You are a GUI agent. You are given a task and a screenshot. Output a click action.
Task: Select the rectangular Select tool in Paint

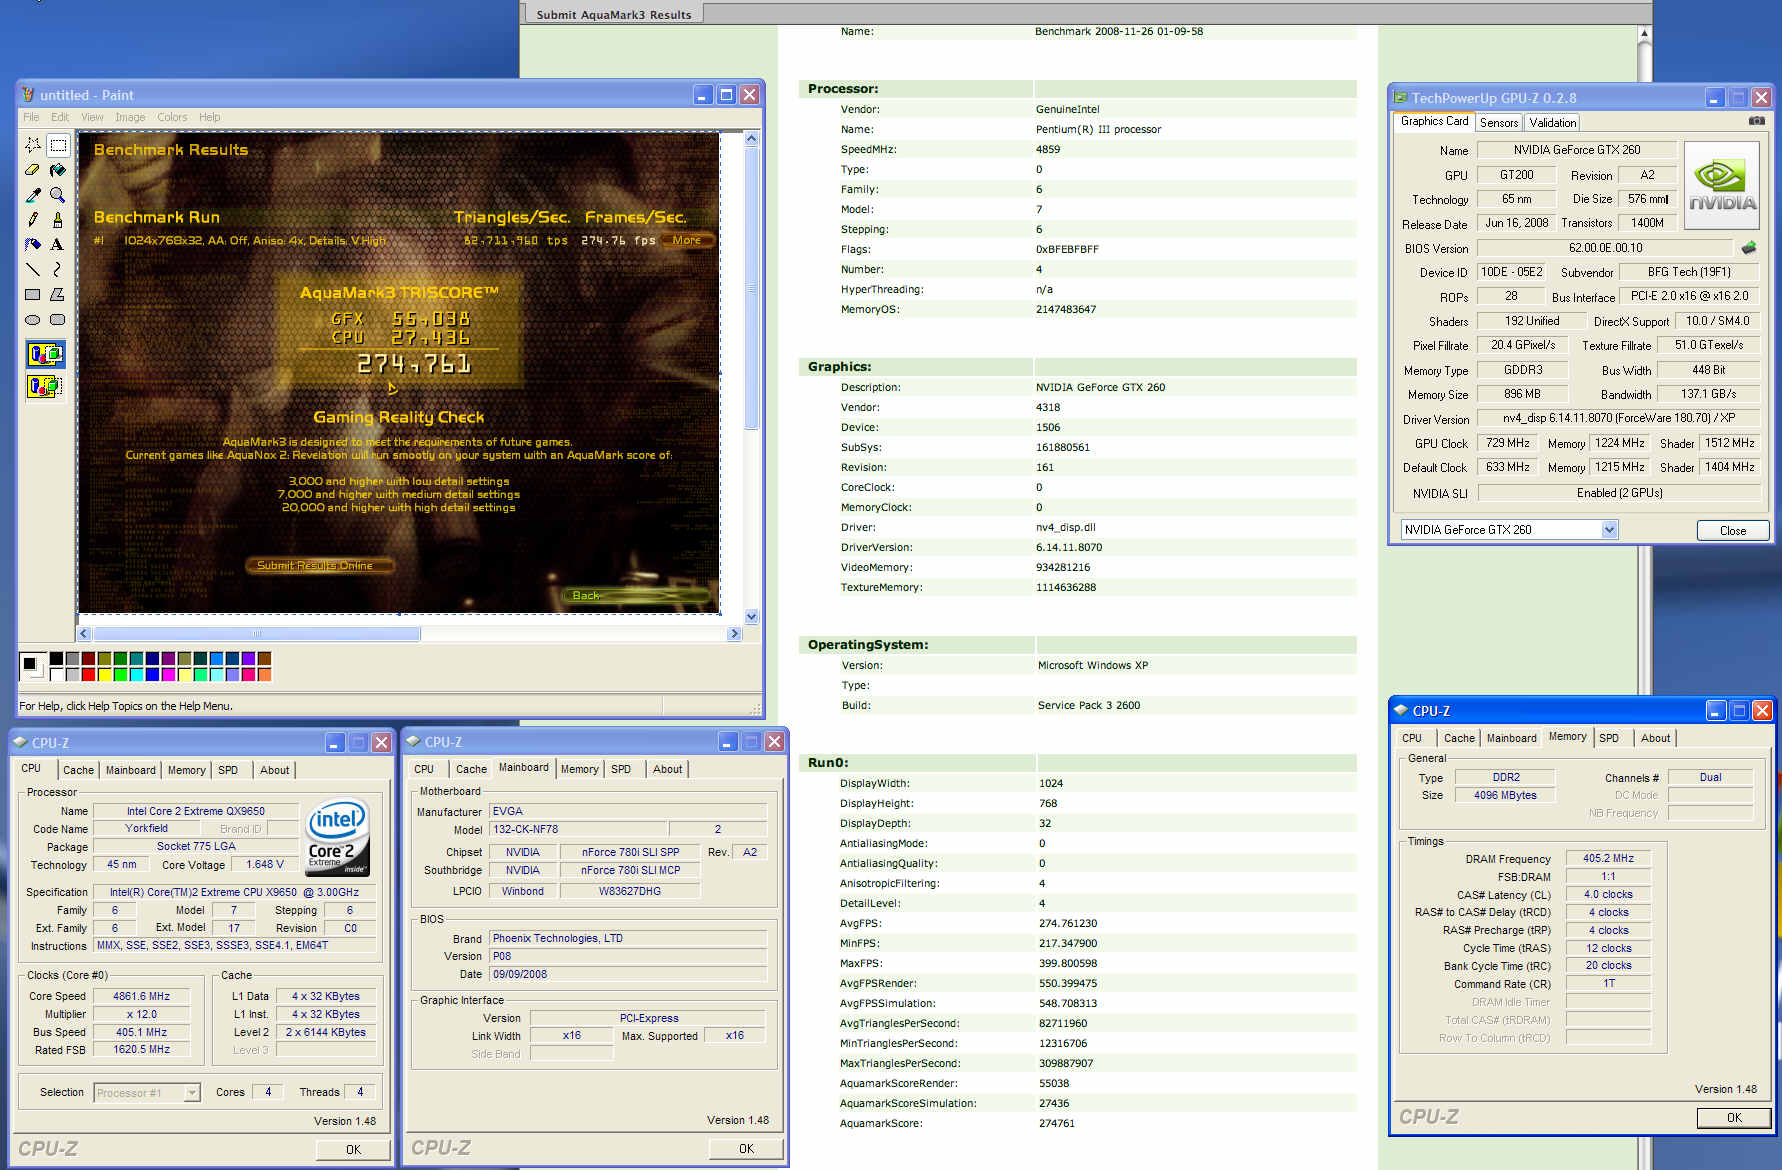(58, 145)
